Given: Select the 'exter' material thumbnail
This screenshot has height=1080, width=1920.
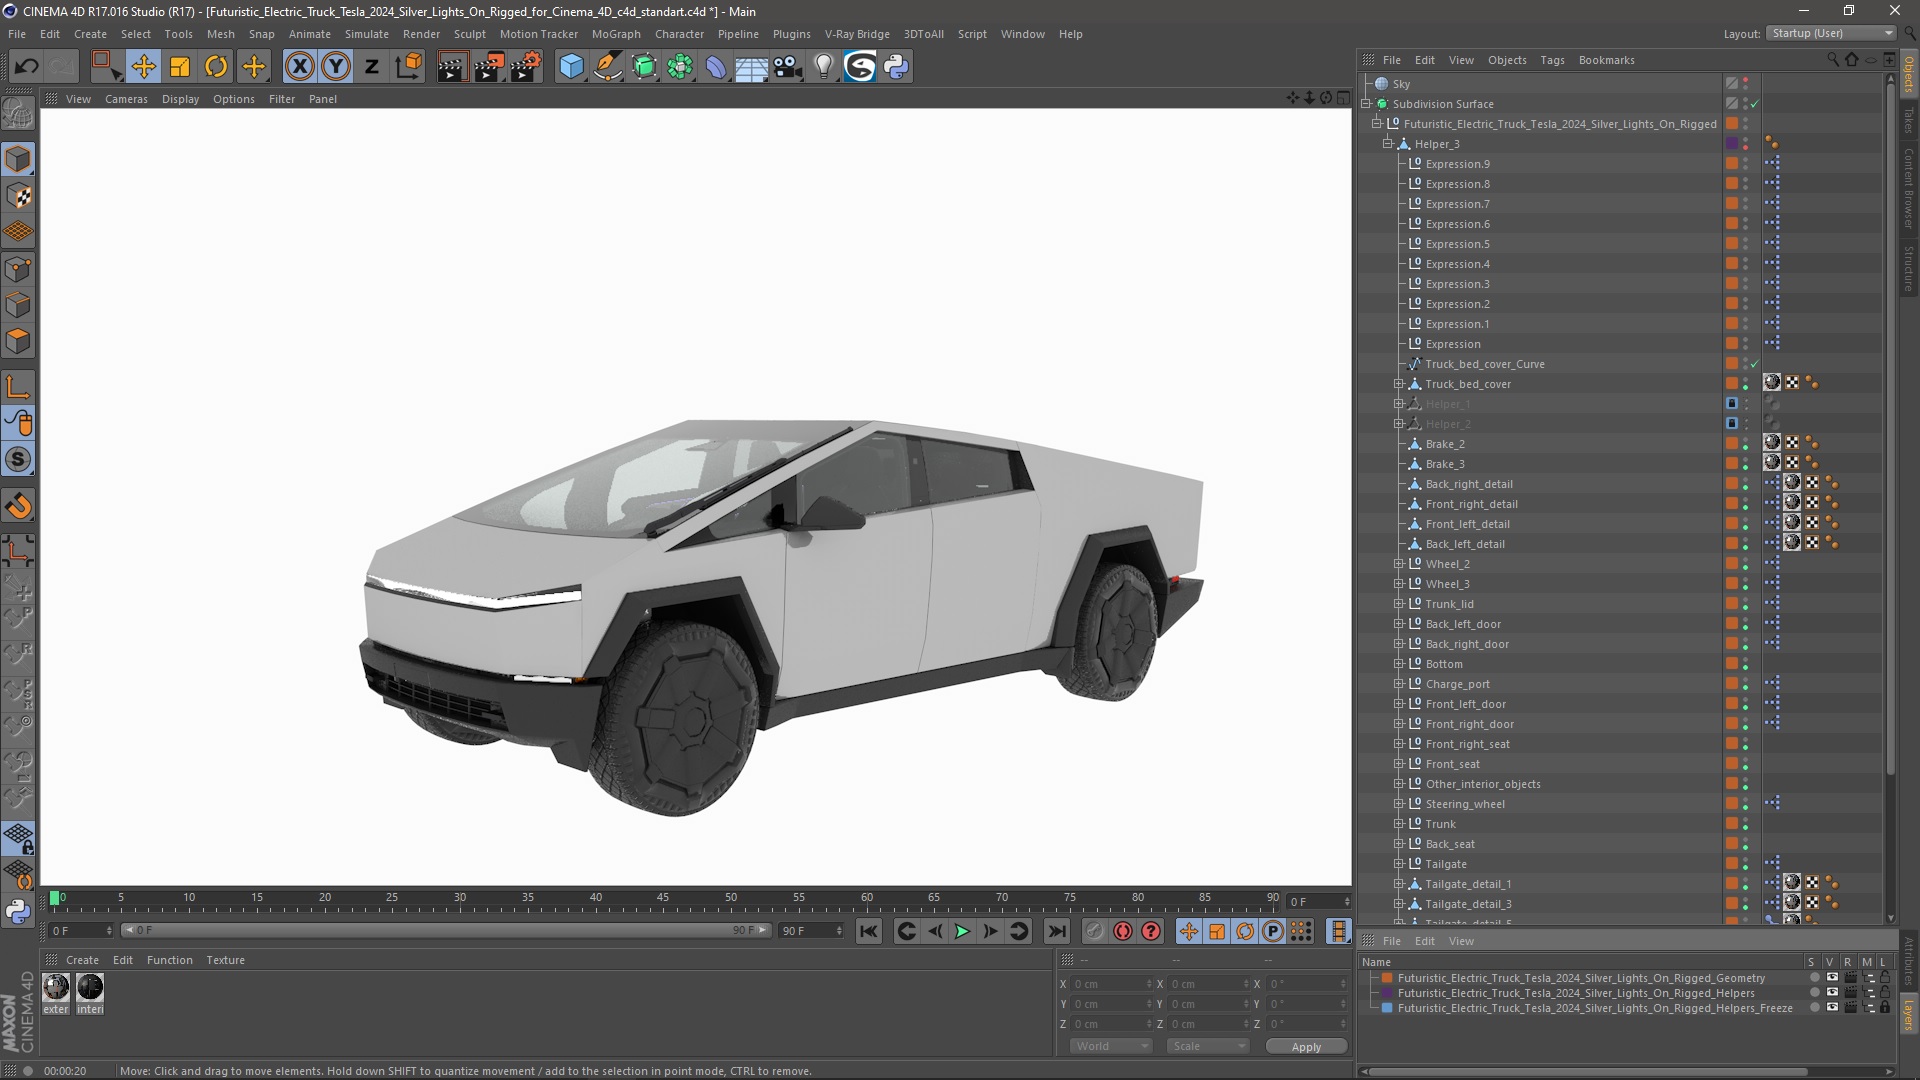Looking at the screenshot, I should [56, 988].
